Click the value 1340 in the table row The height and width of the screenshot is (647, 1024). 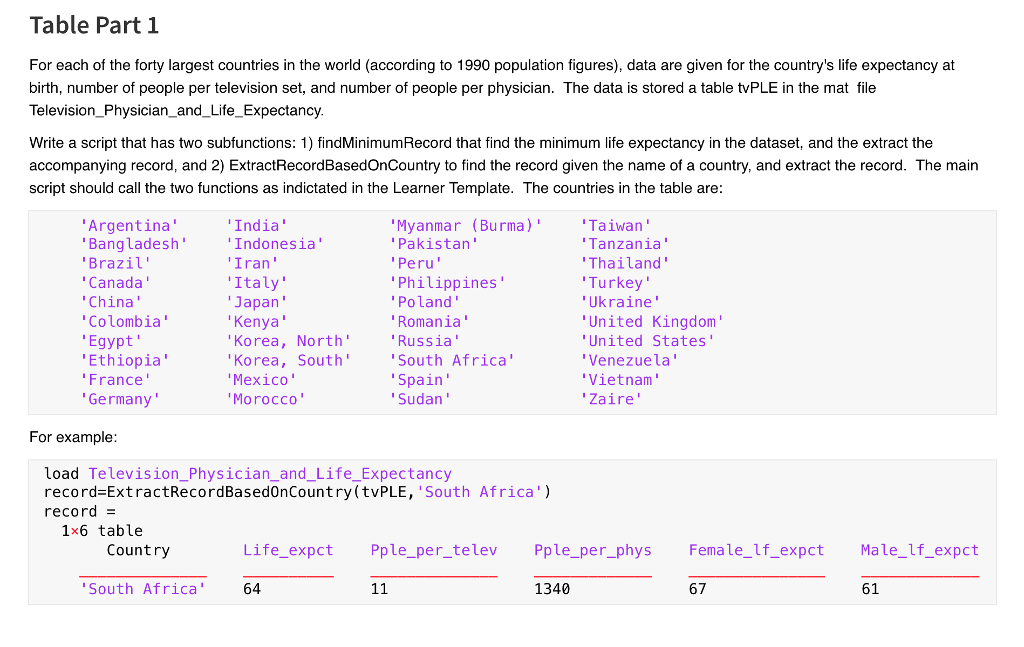tap(552, 589)
